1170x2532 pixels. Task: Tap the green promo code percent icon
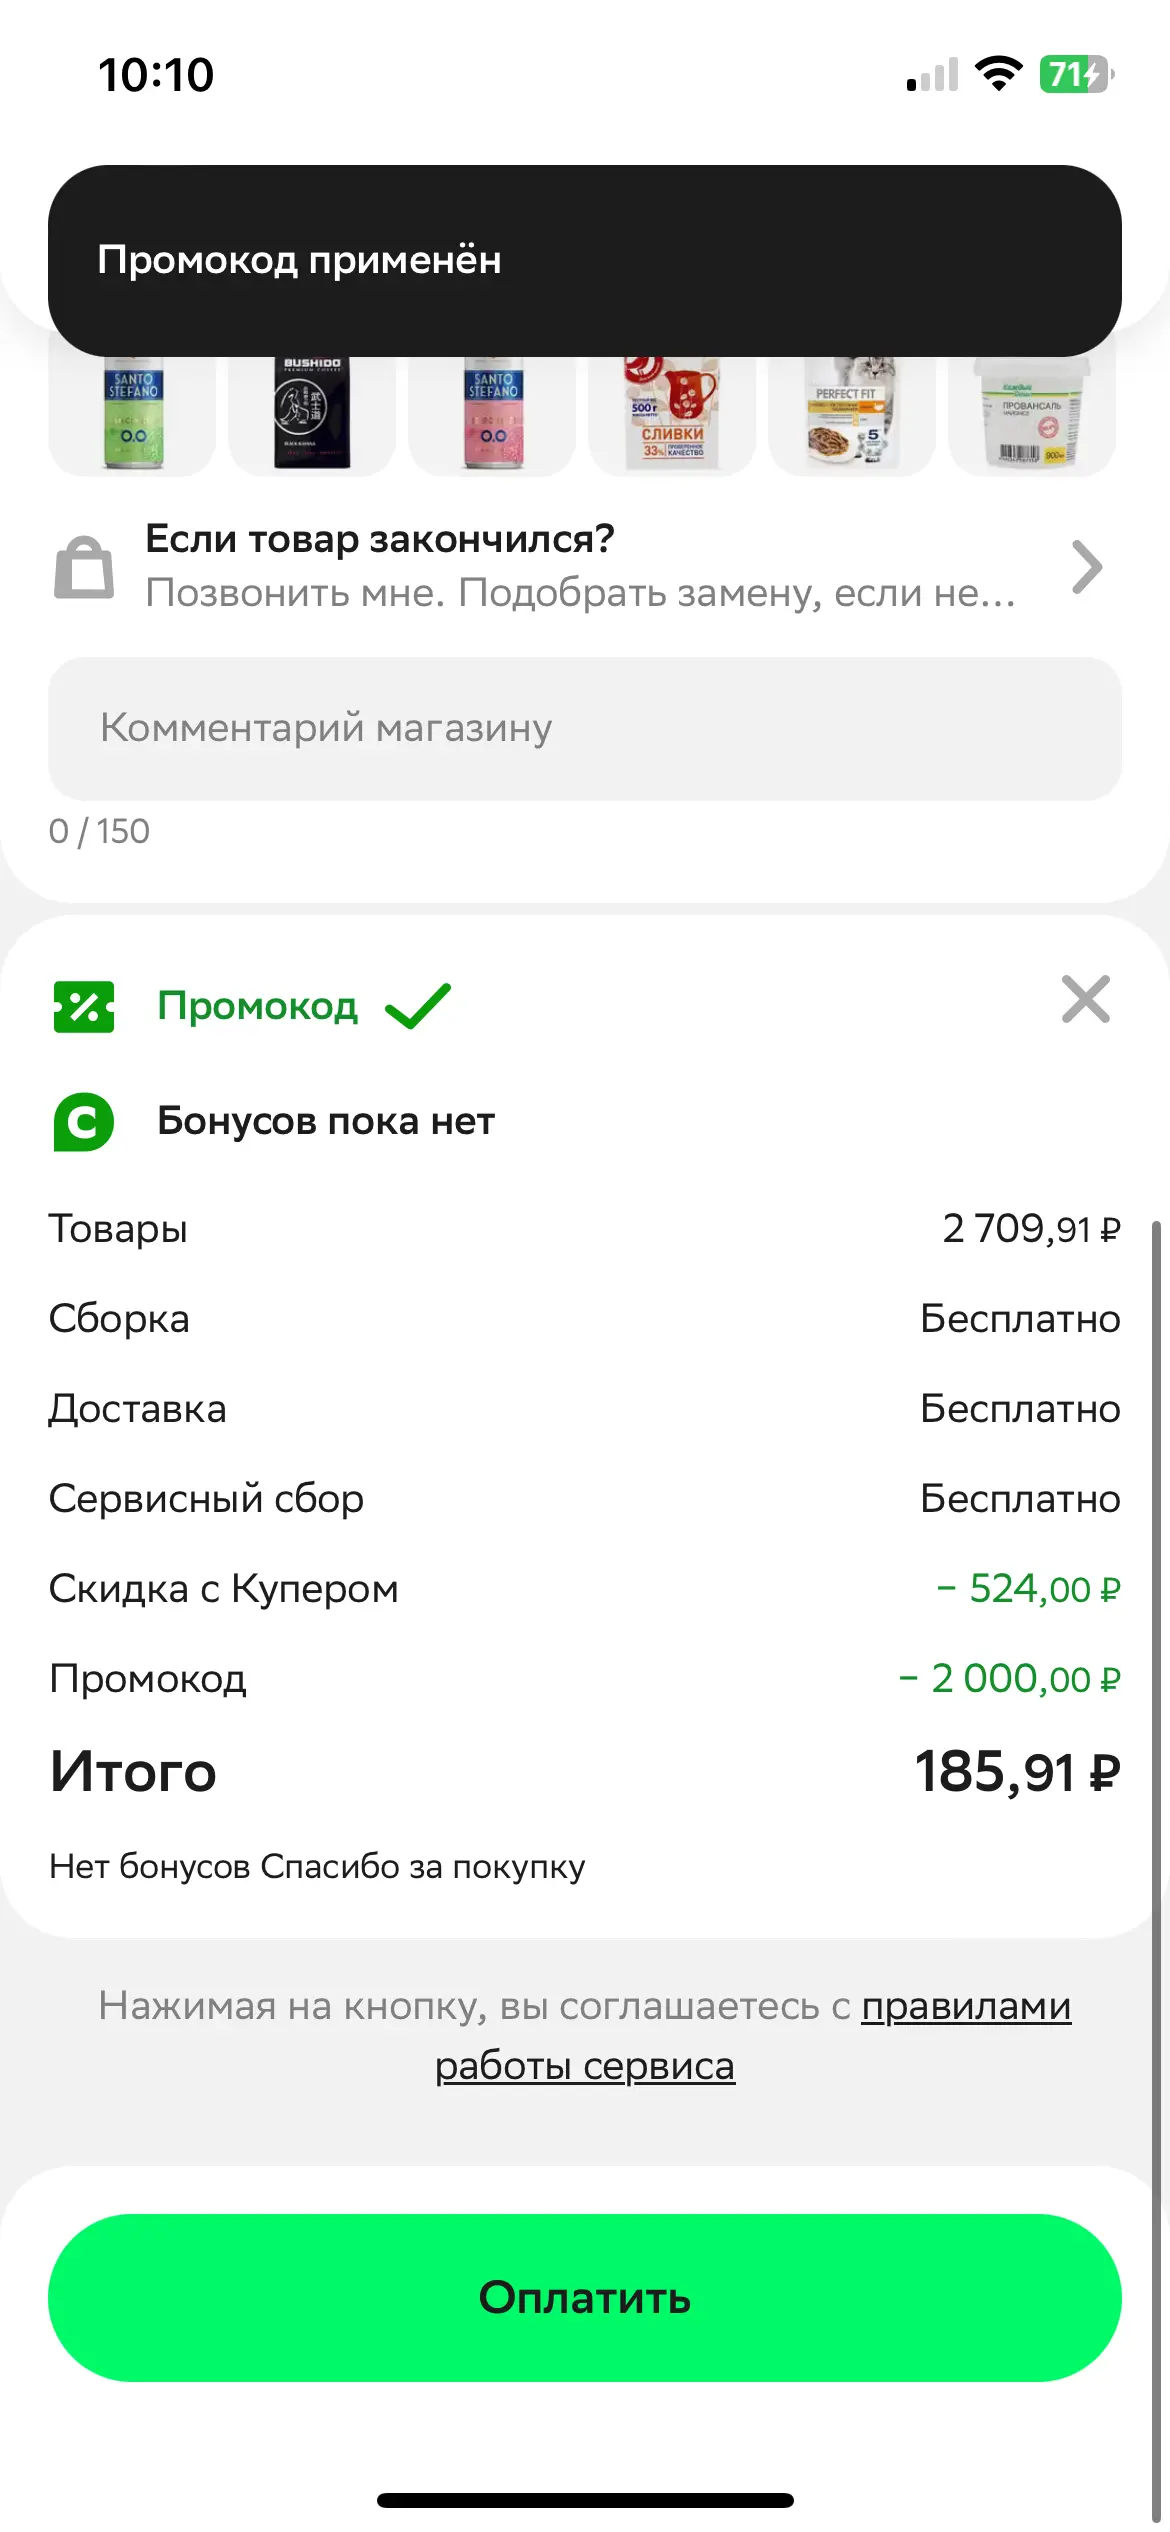84,1006
